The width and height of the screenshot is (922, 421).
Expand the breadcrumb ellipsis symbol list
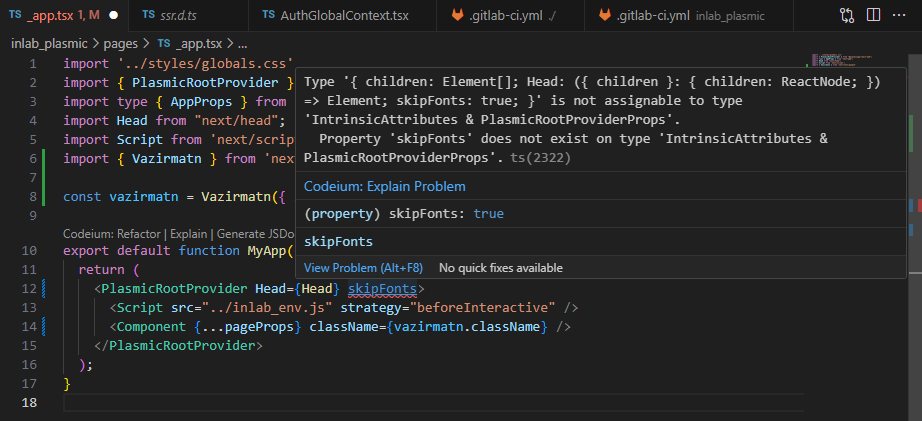(x=242, y=44)
